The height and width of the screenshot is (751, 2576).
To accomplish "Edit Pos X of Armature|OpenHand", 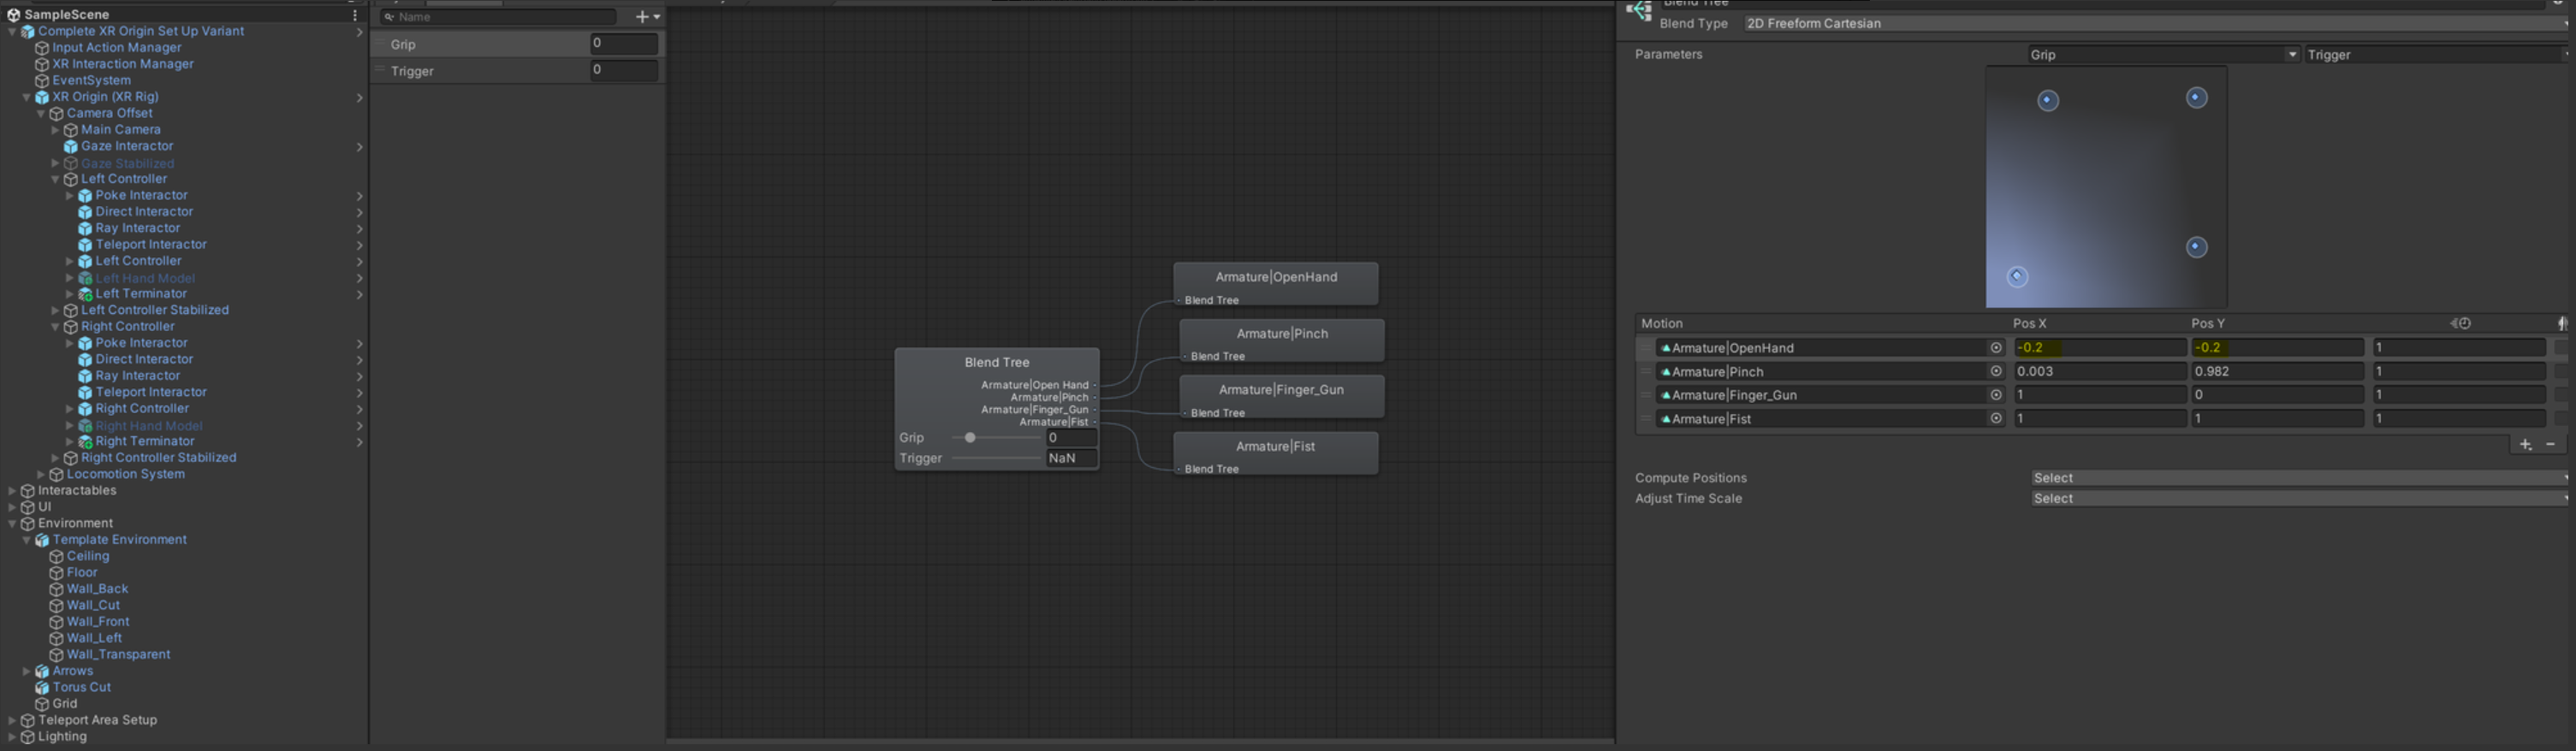I will click(2099, 348).
